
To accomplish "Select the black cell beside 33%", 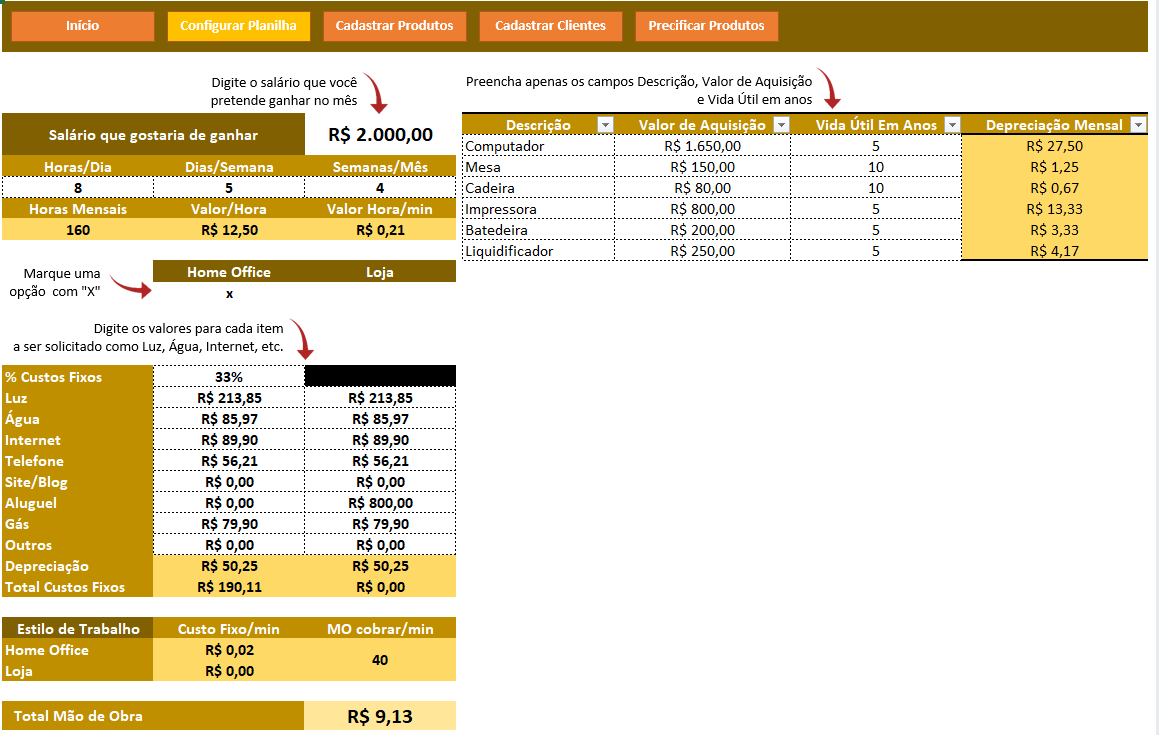I will [x=380, y=376].
